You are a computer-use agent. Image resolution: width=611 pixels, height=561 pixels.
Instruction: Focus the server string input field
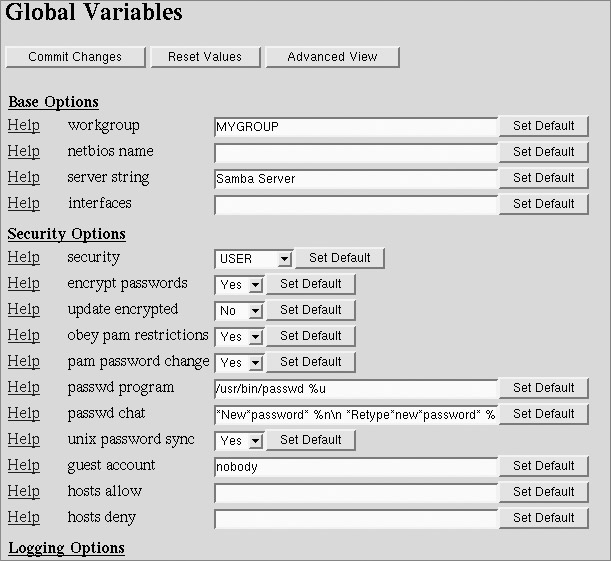click(355, 179)
